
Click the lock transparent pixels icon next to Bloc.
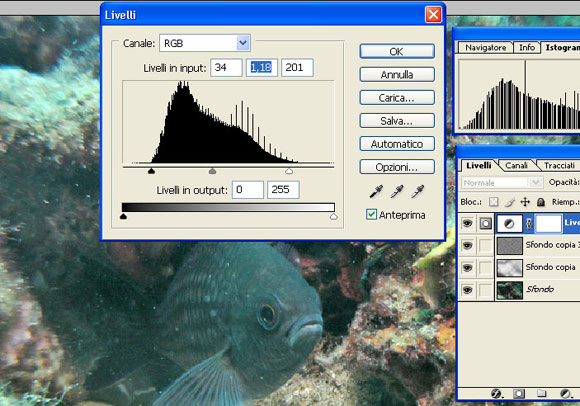coord(493,202)
